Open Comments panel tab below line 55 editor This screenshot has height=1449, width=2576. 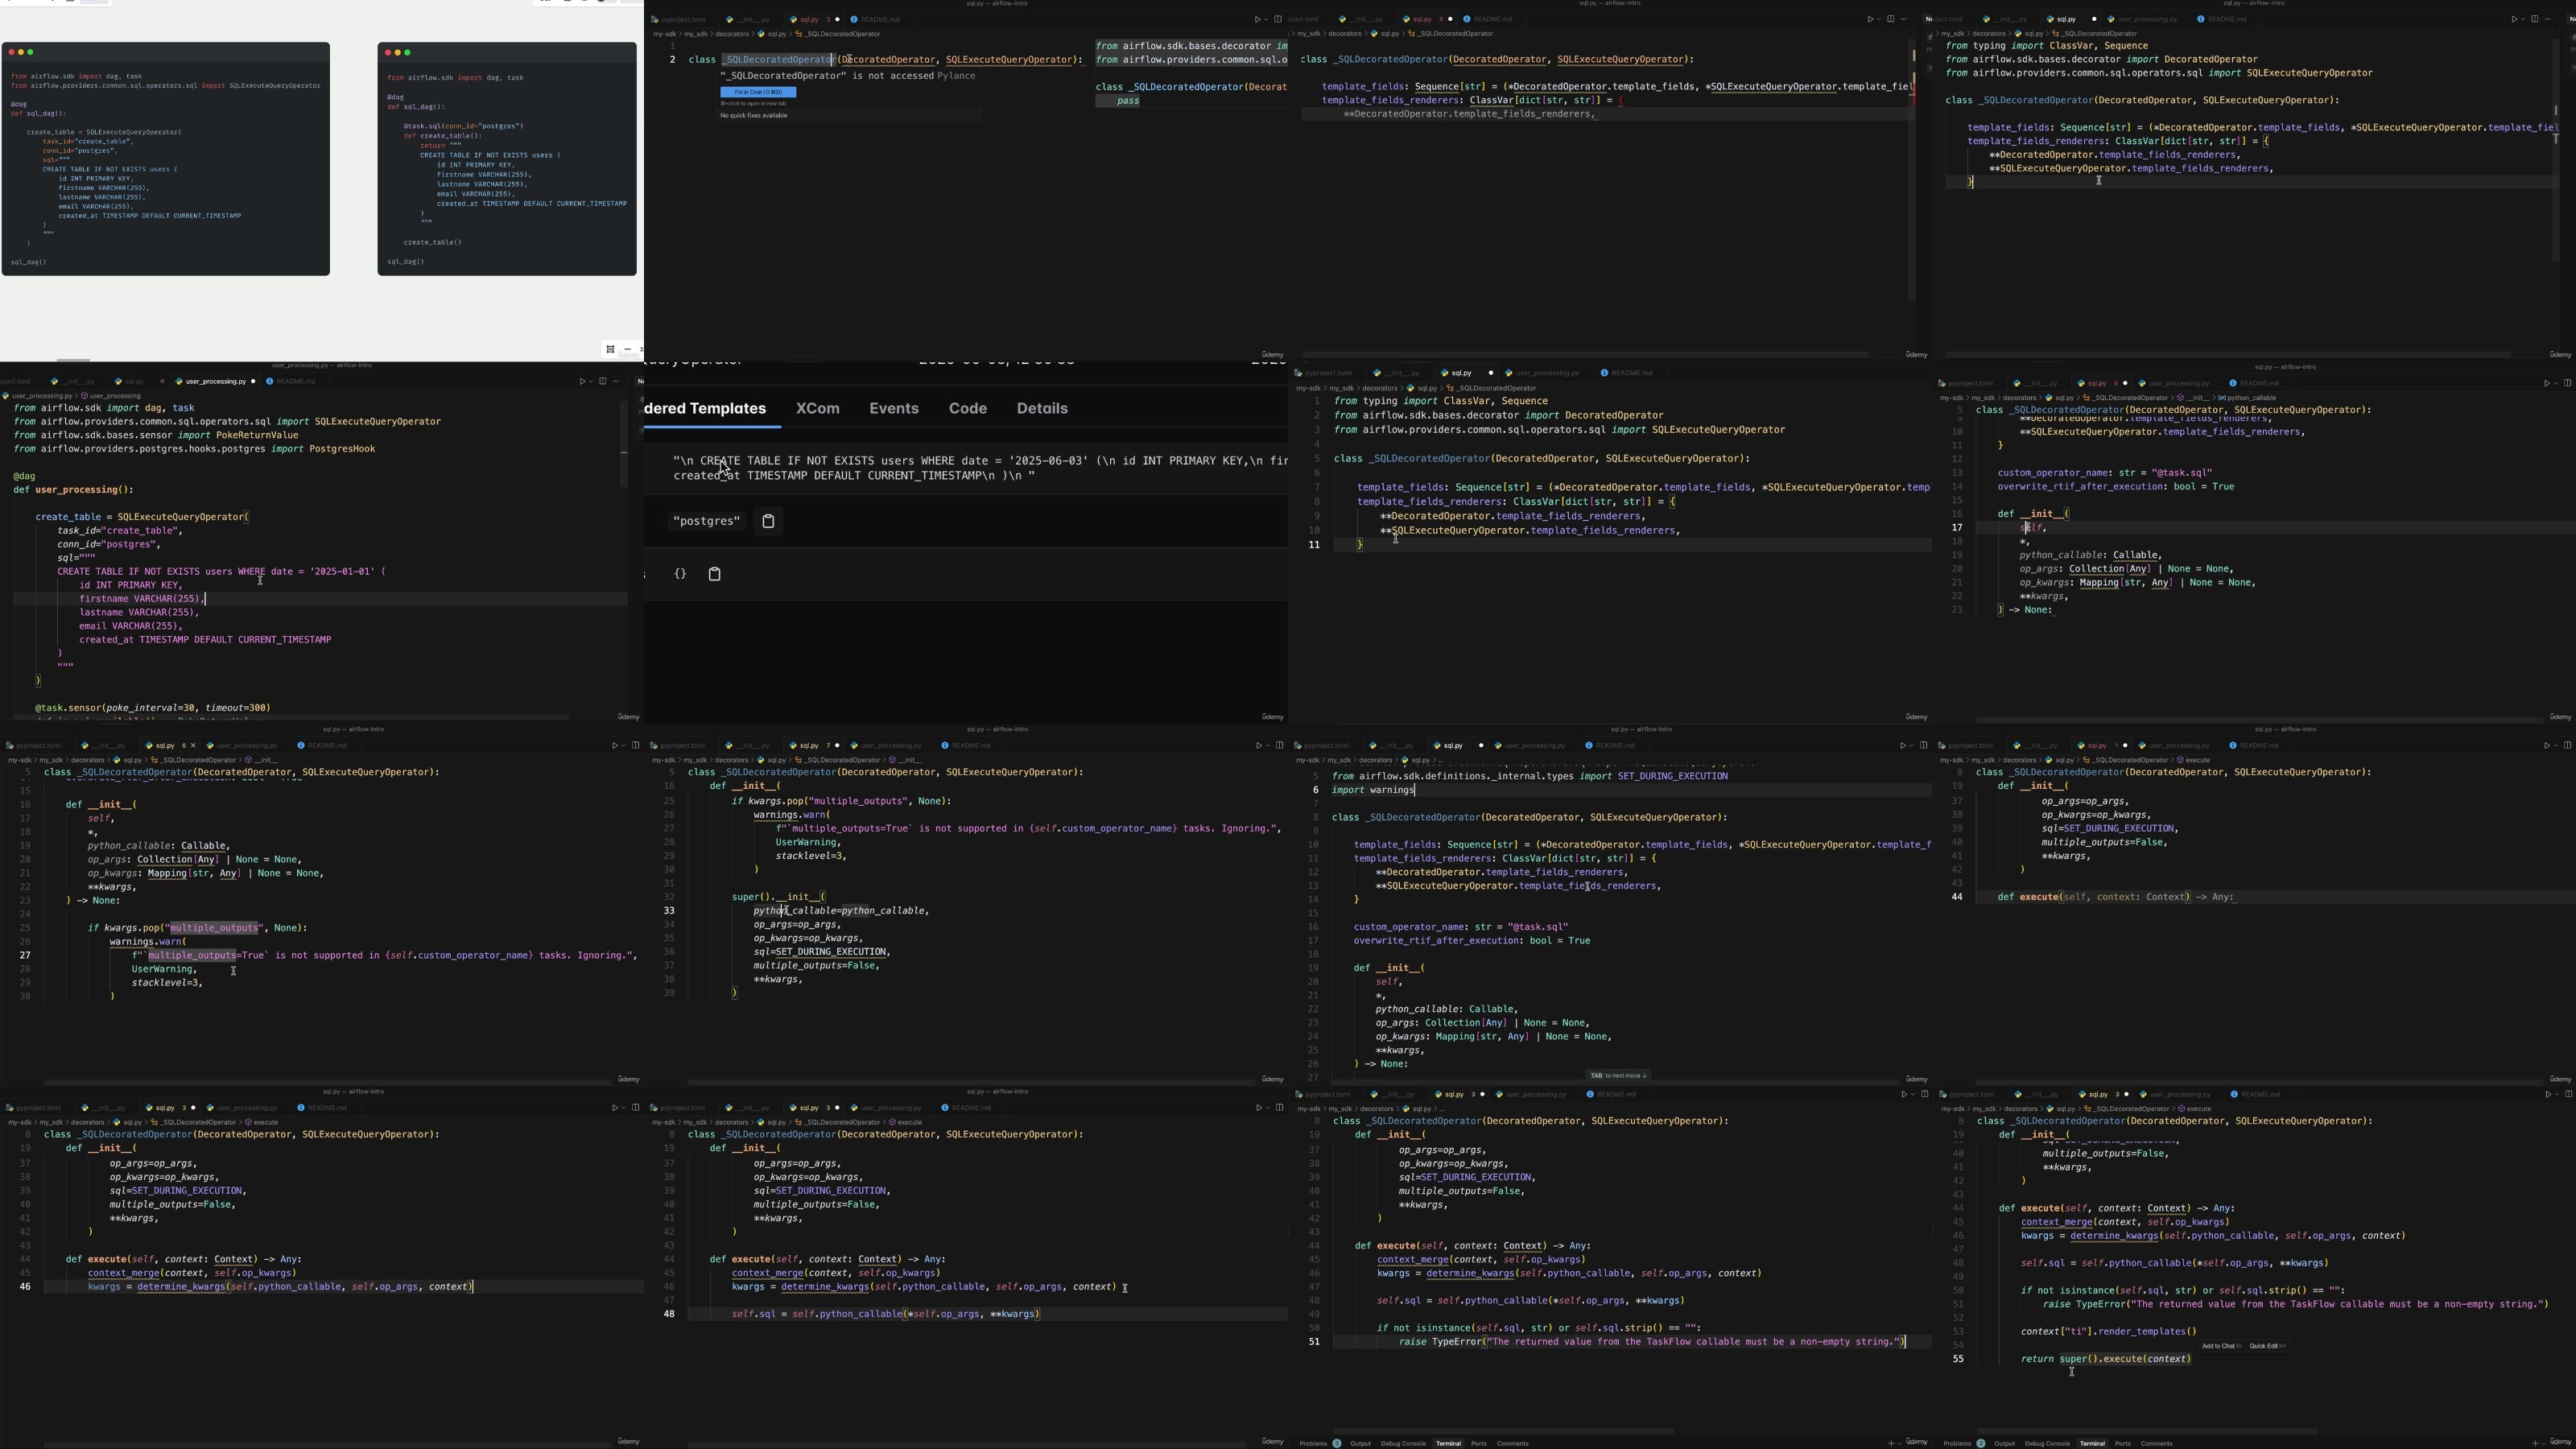tap(2156, 1443)
